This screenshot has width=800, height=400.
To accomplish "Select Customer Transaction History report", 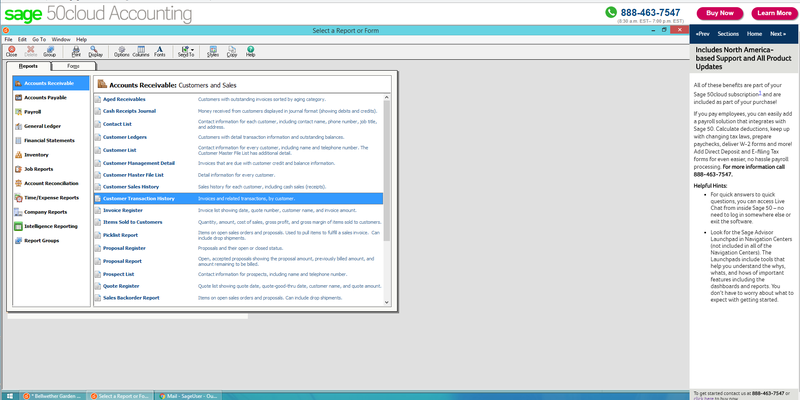I will click(238, 198).
